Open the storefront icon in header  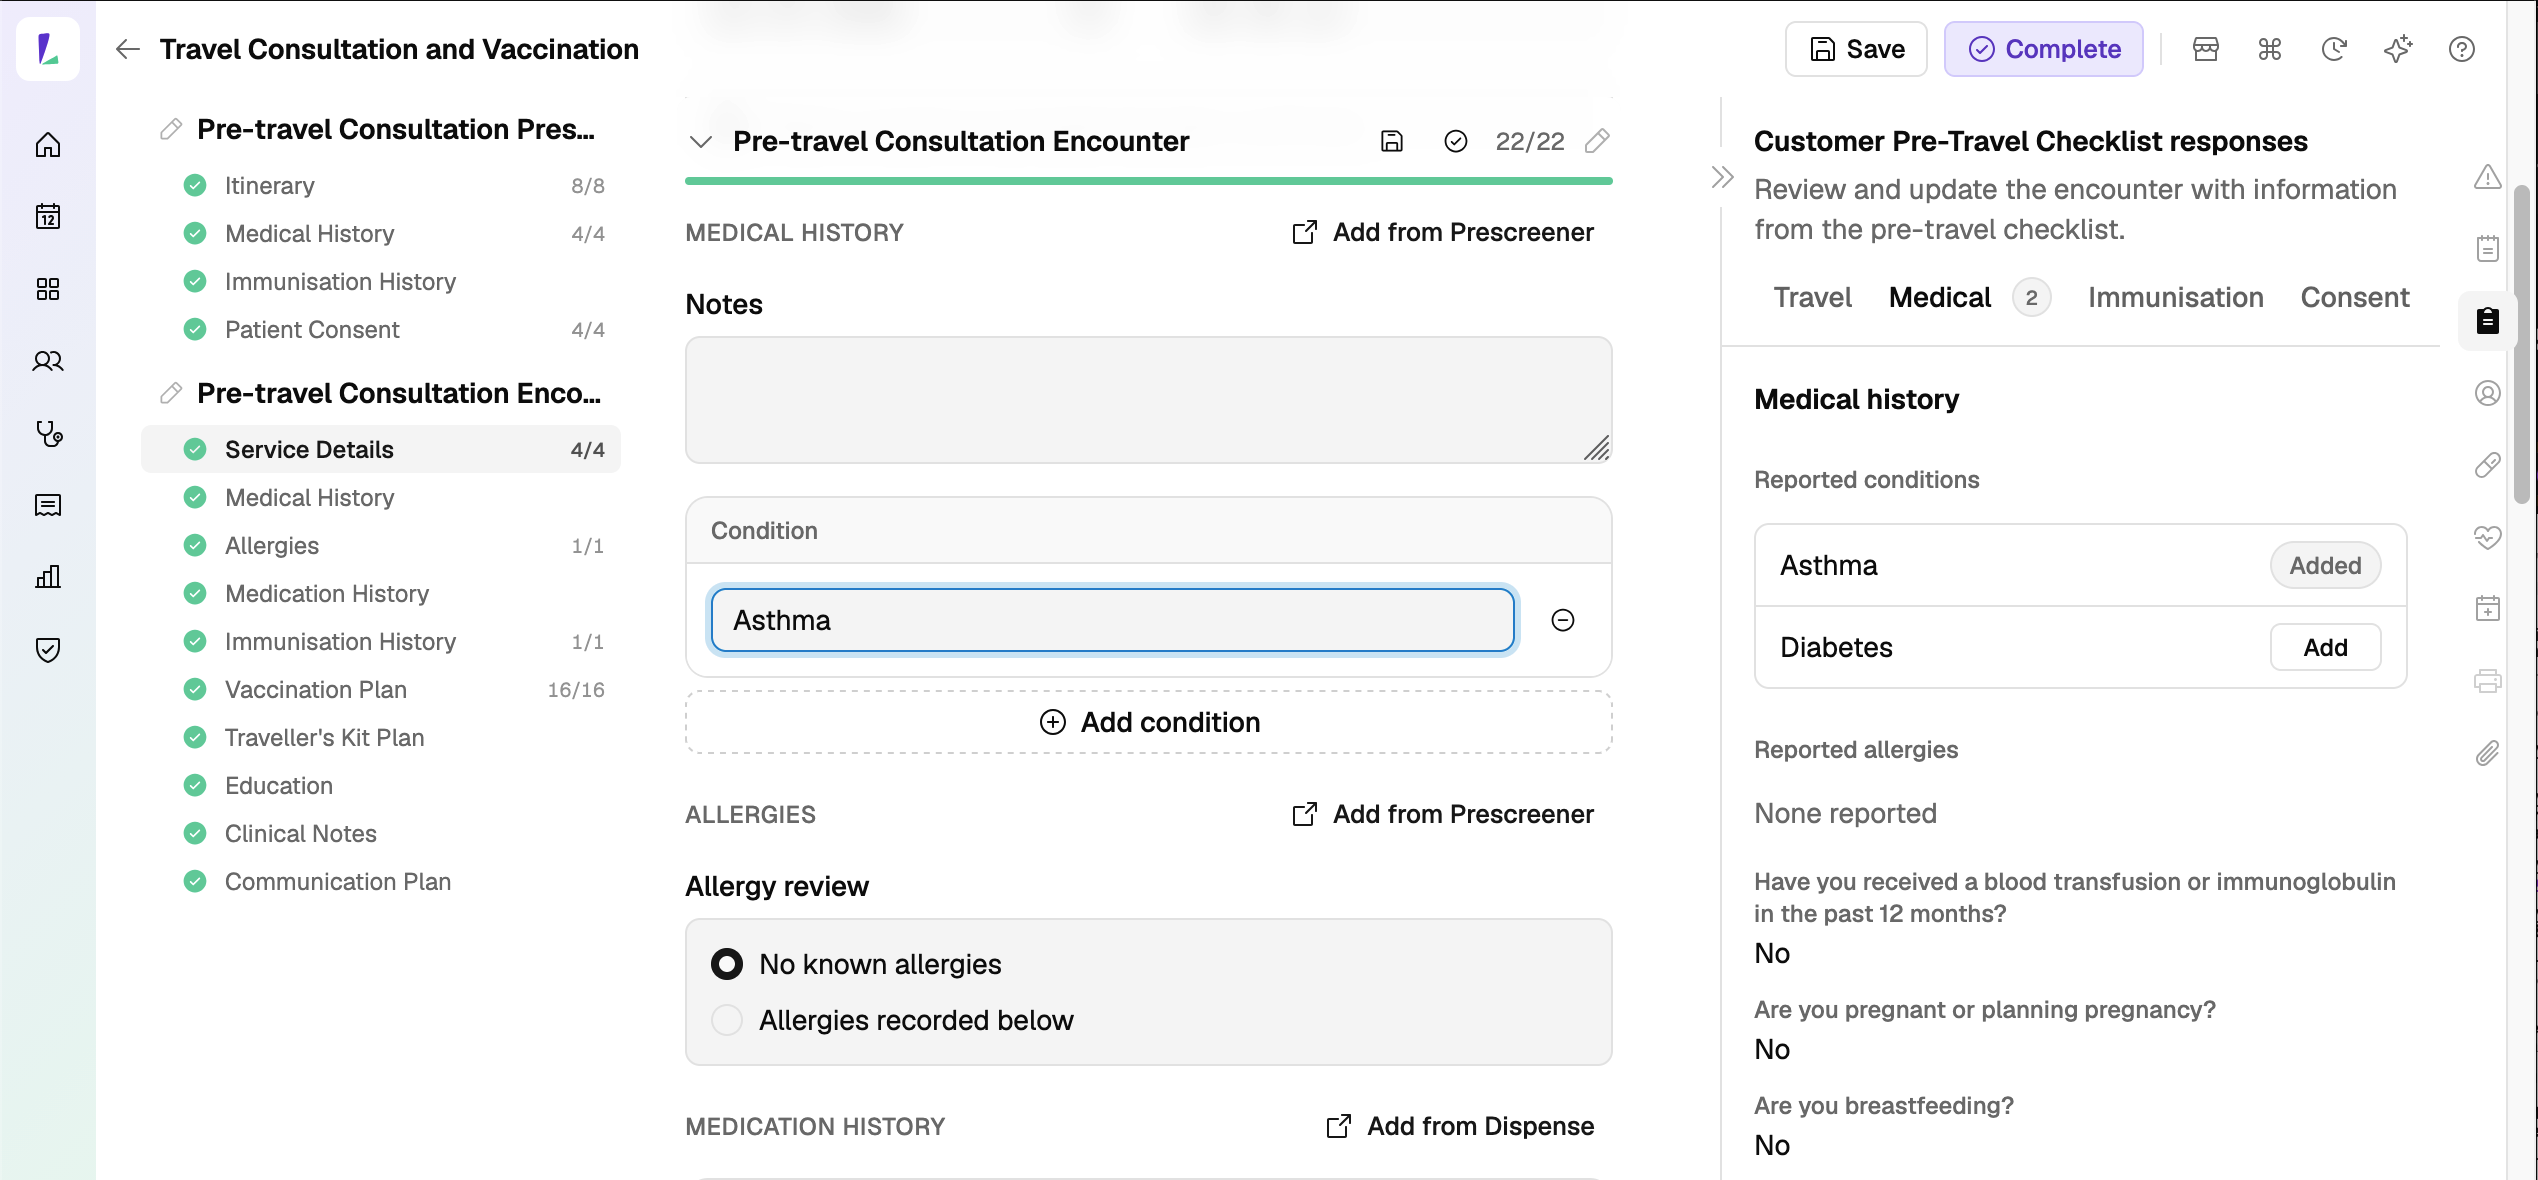(2206, 49)
